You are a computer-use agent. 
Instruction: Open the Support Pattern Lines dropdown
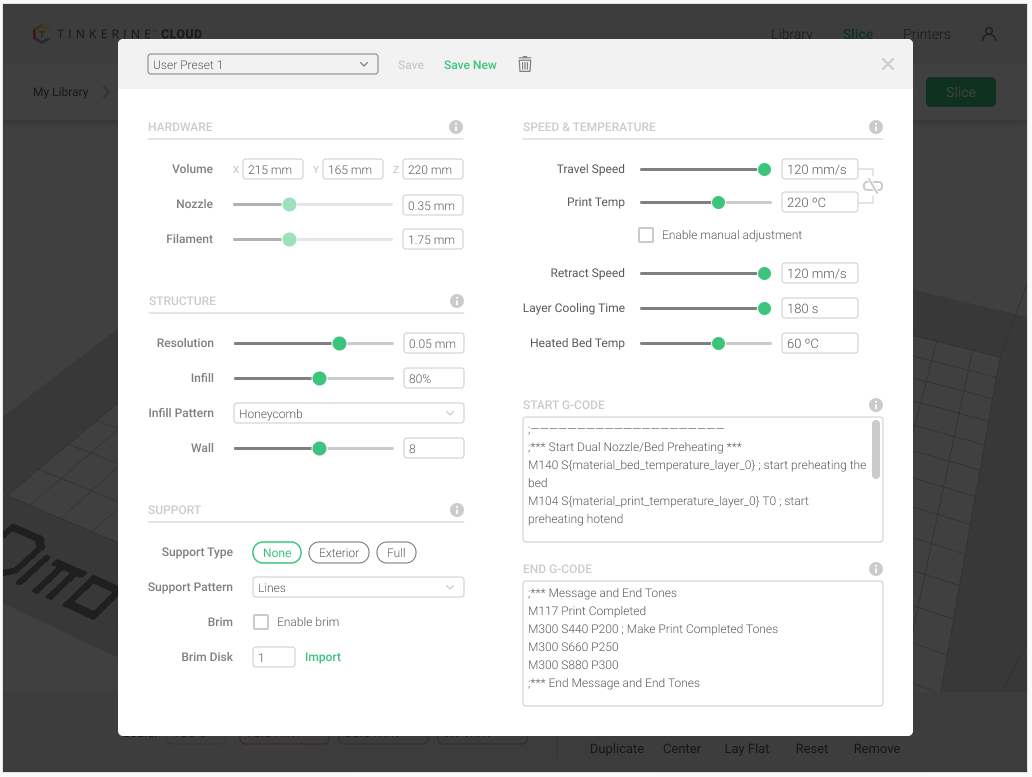[x=358, y=588]
